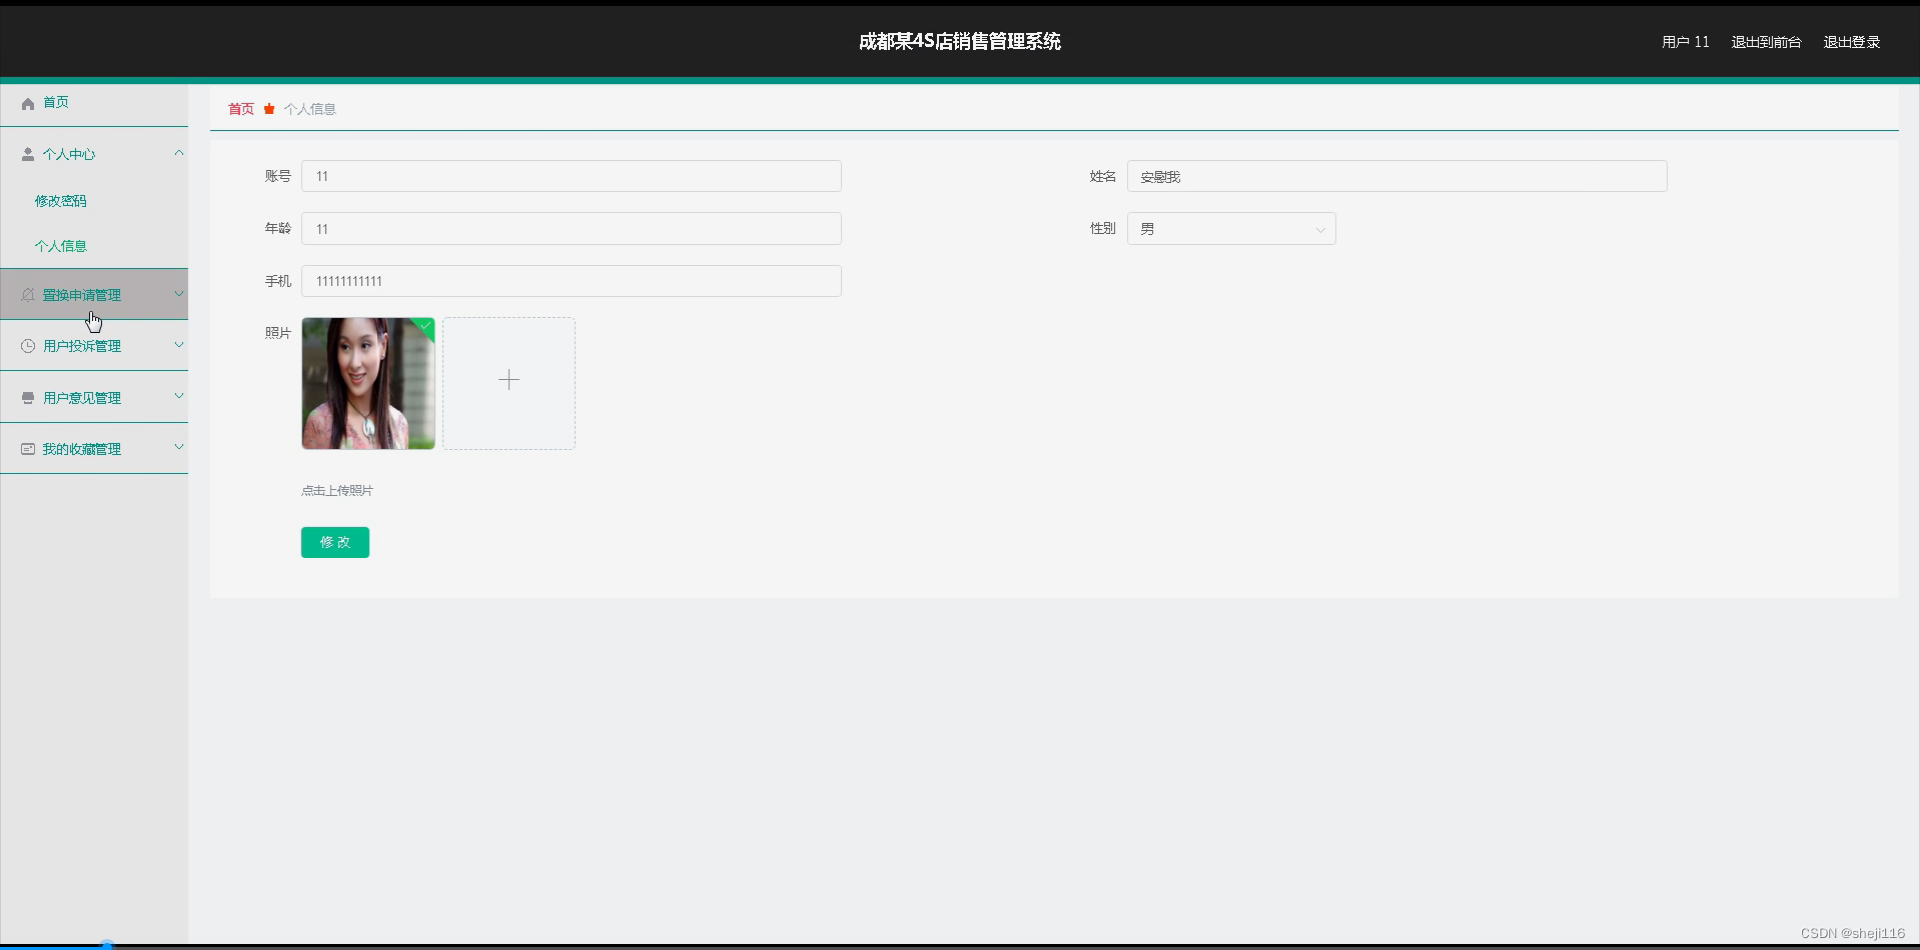Viewport: 1920px width, 950px height.
Task: Click the home icon beside 首页
Action: point(27,103)
